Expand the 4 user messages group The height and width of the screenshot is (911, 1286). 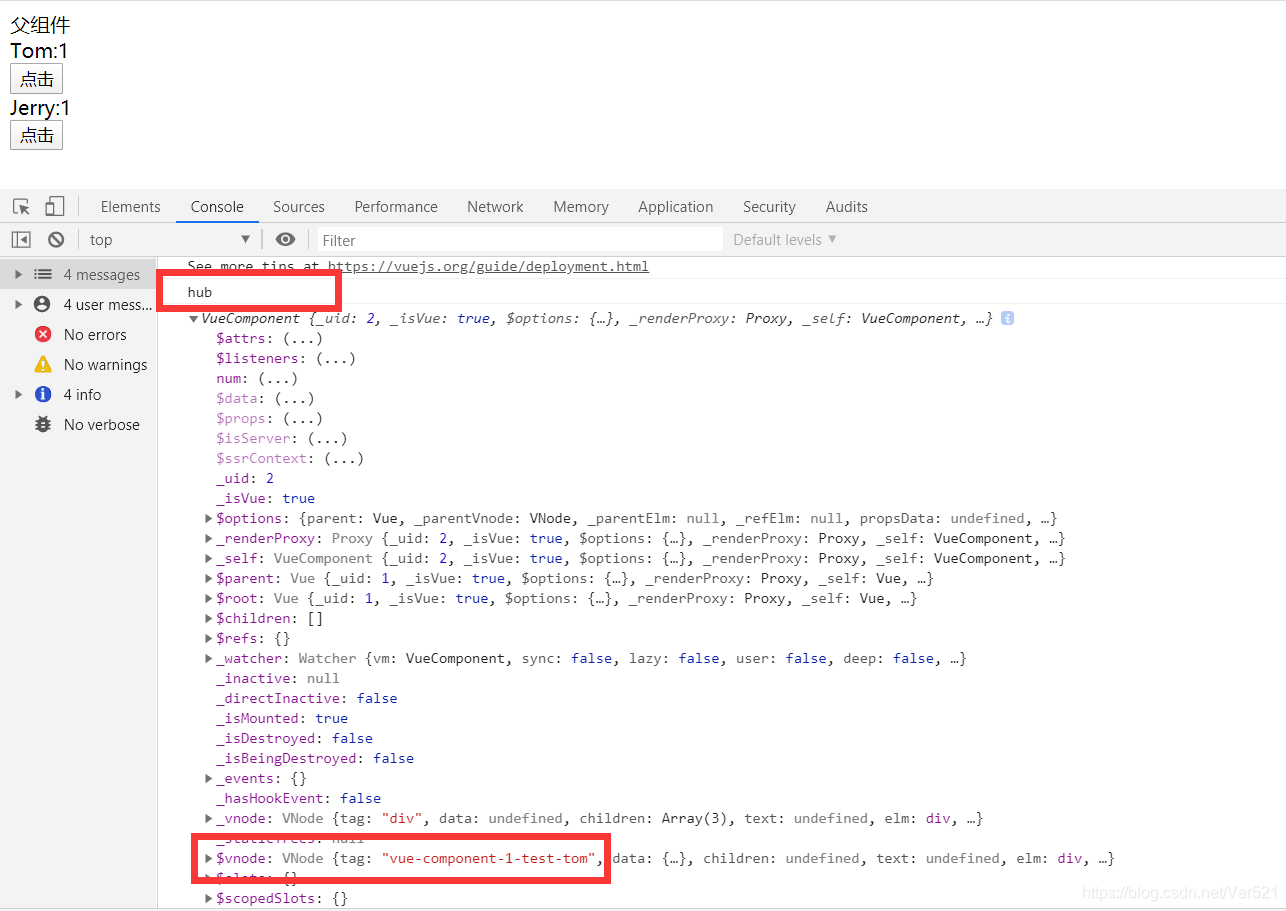18,304
